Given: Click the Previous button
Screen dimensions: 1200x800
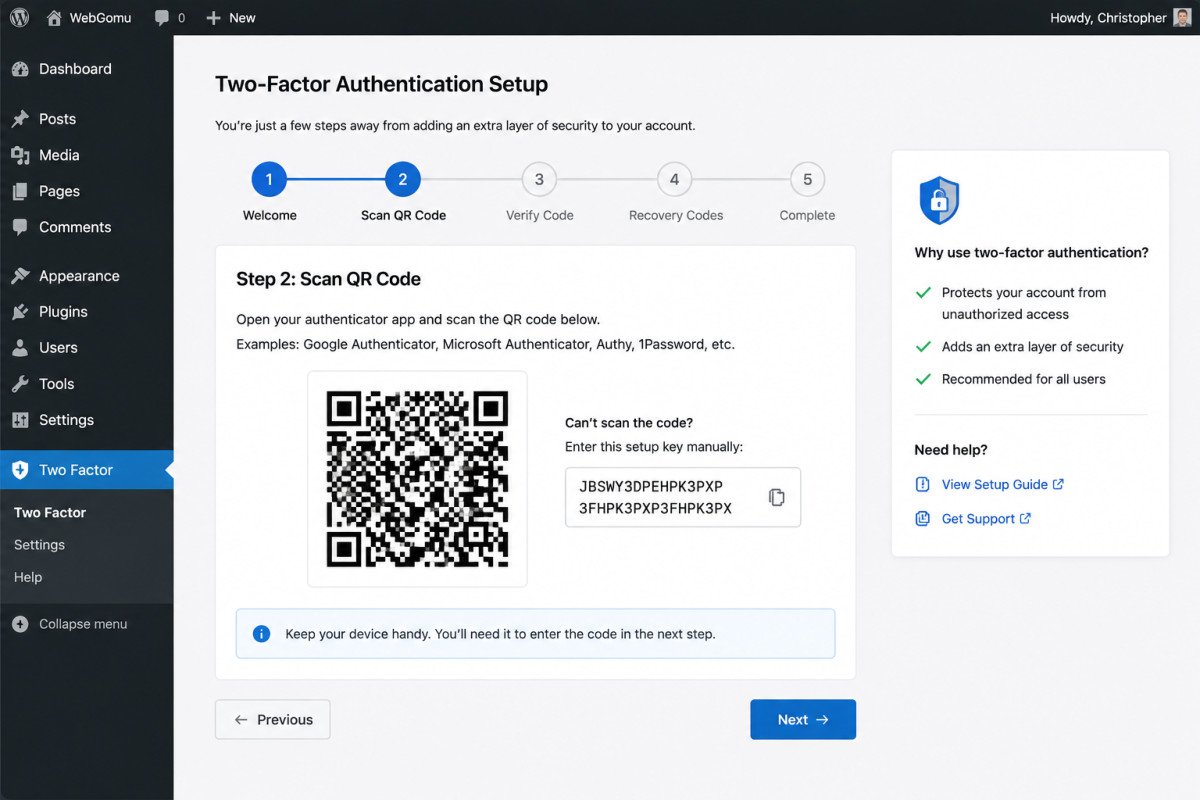Looking at the screenshot, I should [273, 720].
